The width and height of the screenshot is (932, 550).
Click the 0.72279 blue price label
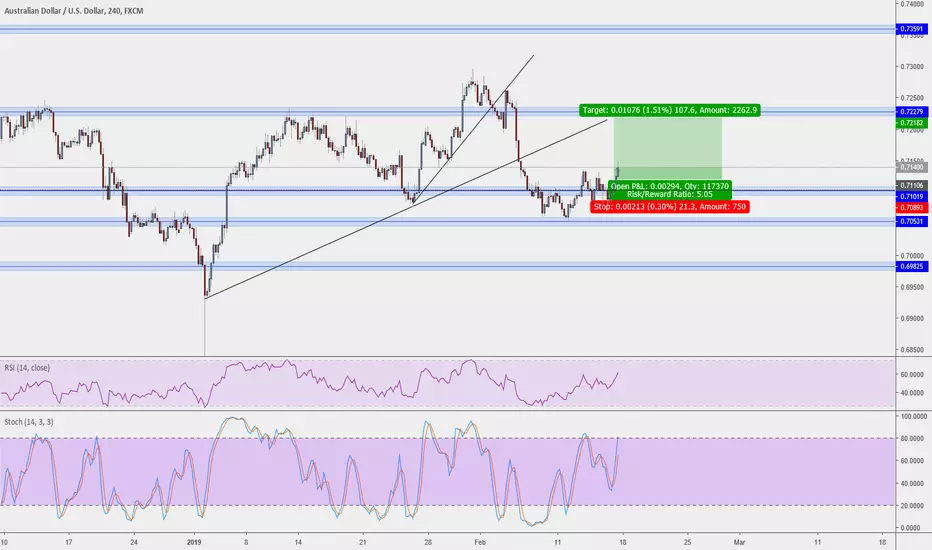pos(911,112)
